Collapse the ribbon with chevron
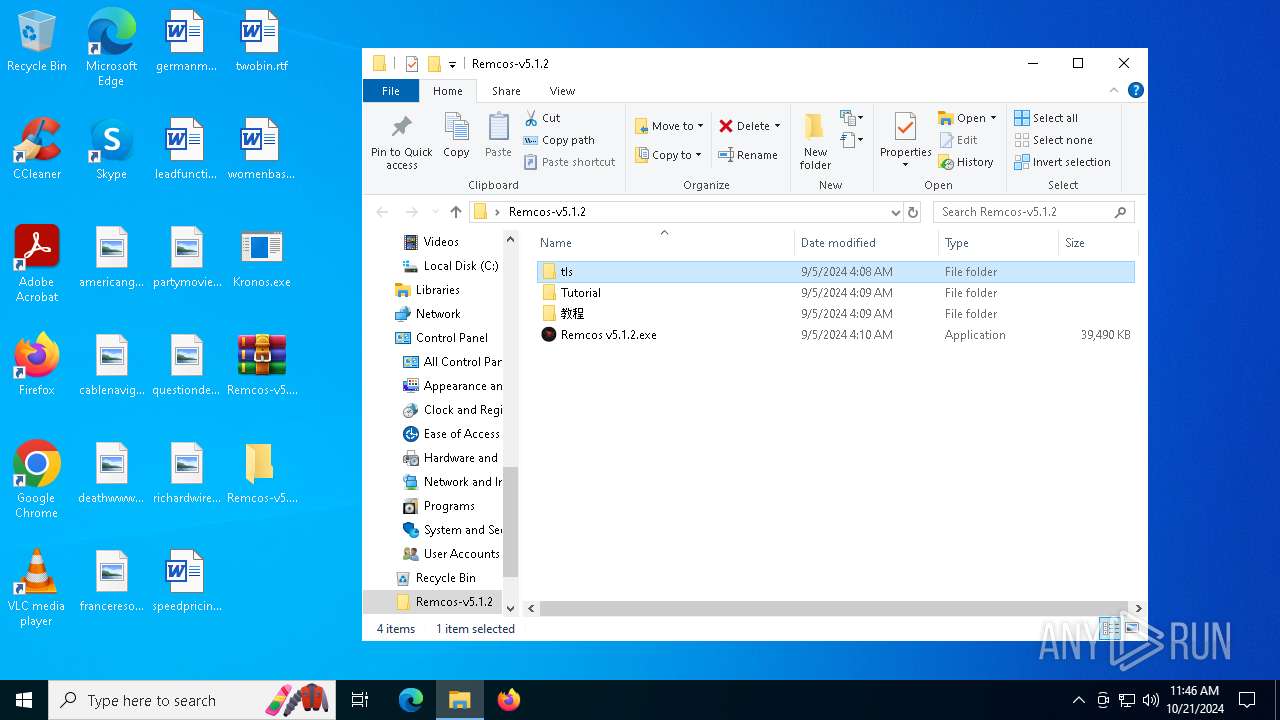1280x720 pixels. point(1114,91)
